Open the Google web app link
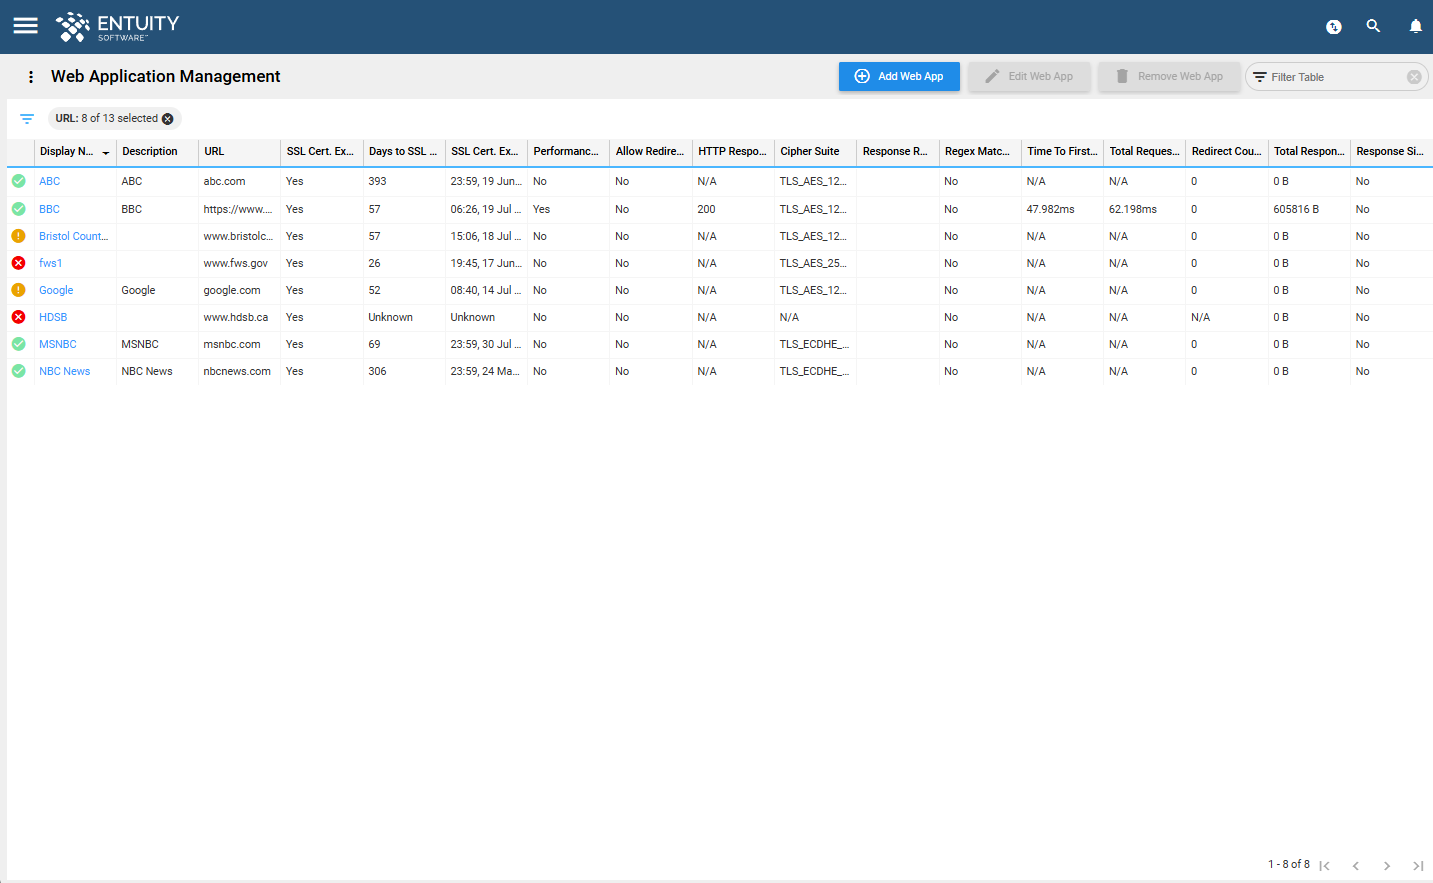Screen dimensions: 1433x883 point(56,291)
